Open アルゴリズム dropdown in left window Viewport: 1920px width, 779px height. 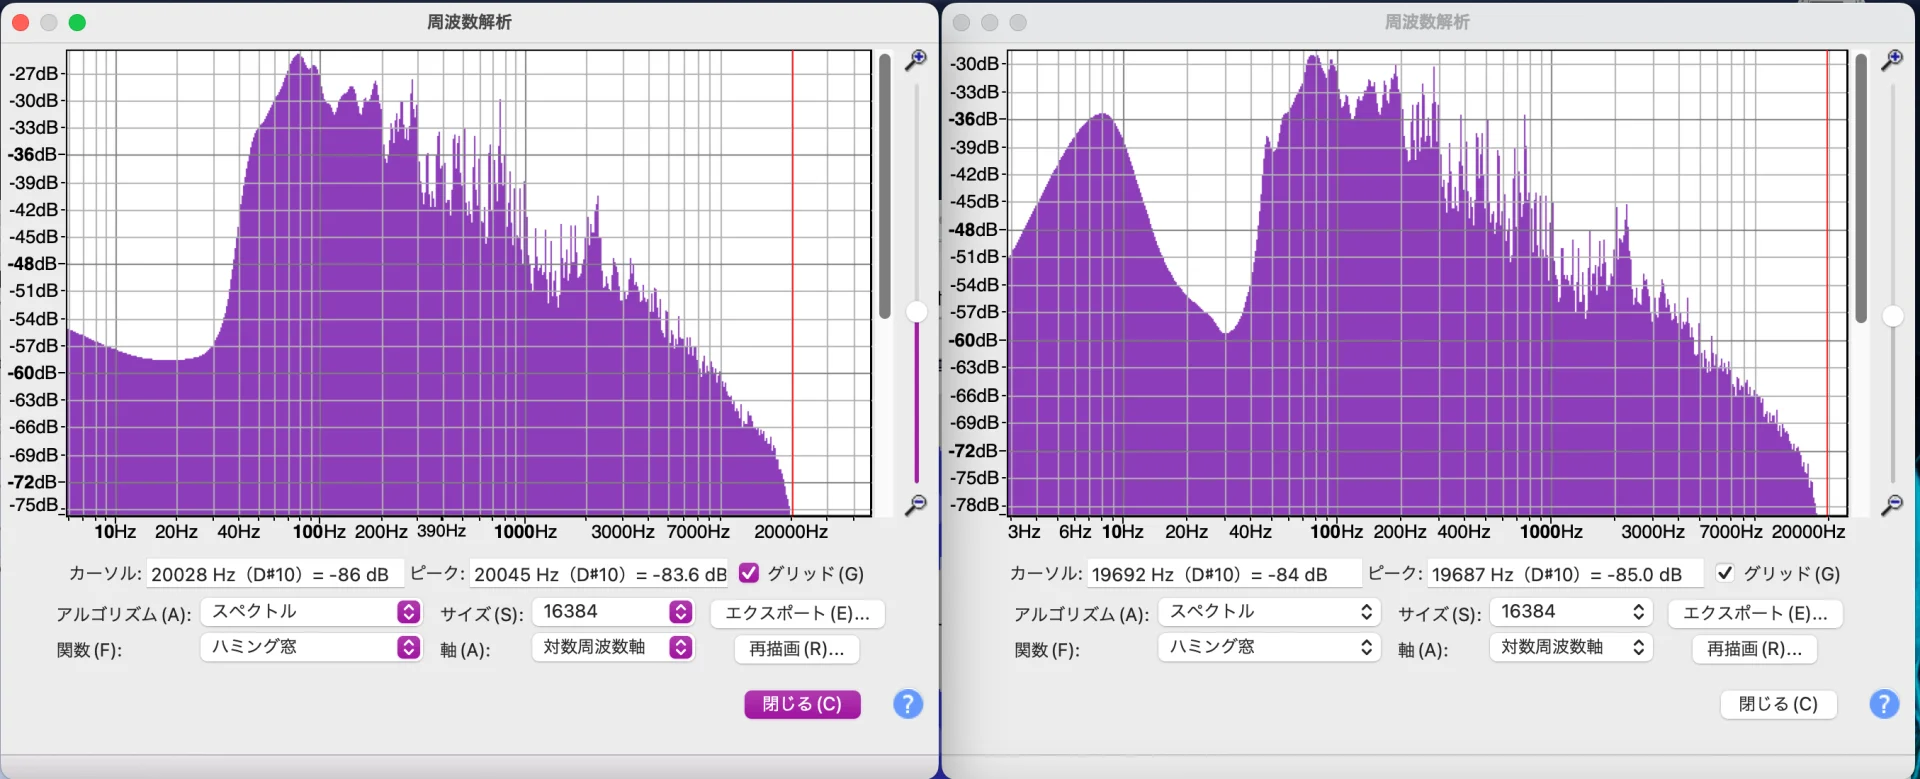[310, 612]
